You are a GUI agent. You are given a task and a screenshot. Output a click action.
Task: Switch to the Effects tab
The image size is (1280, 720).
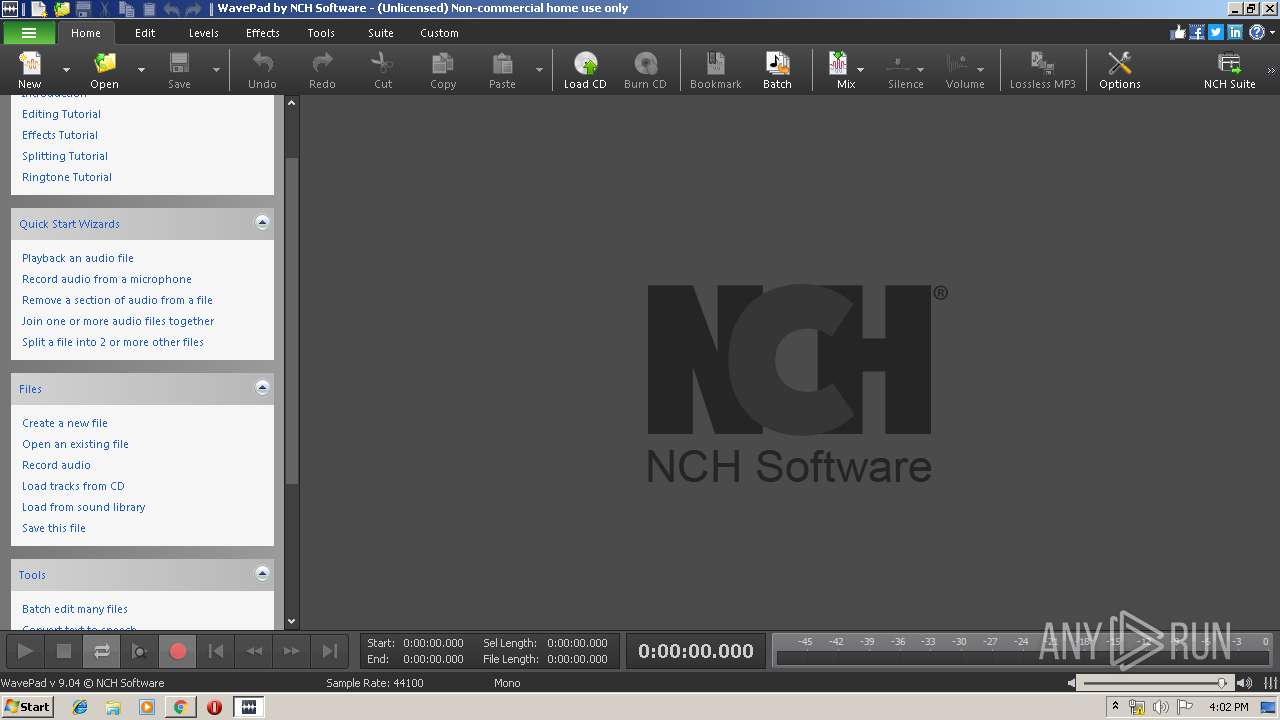263,33
